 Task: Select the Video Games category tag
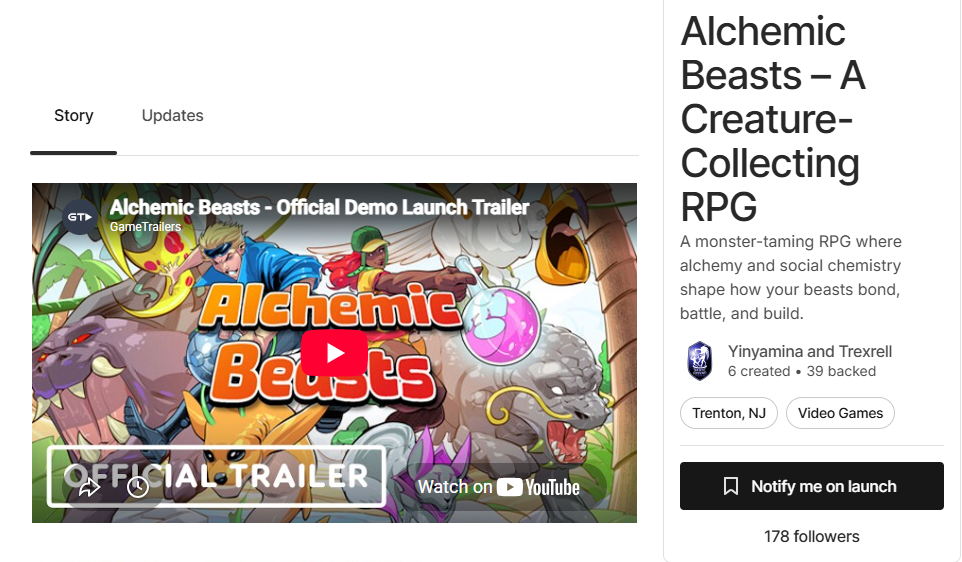point(841,413)
